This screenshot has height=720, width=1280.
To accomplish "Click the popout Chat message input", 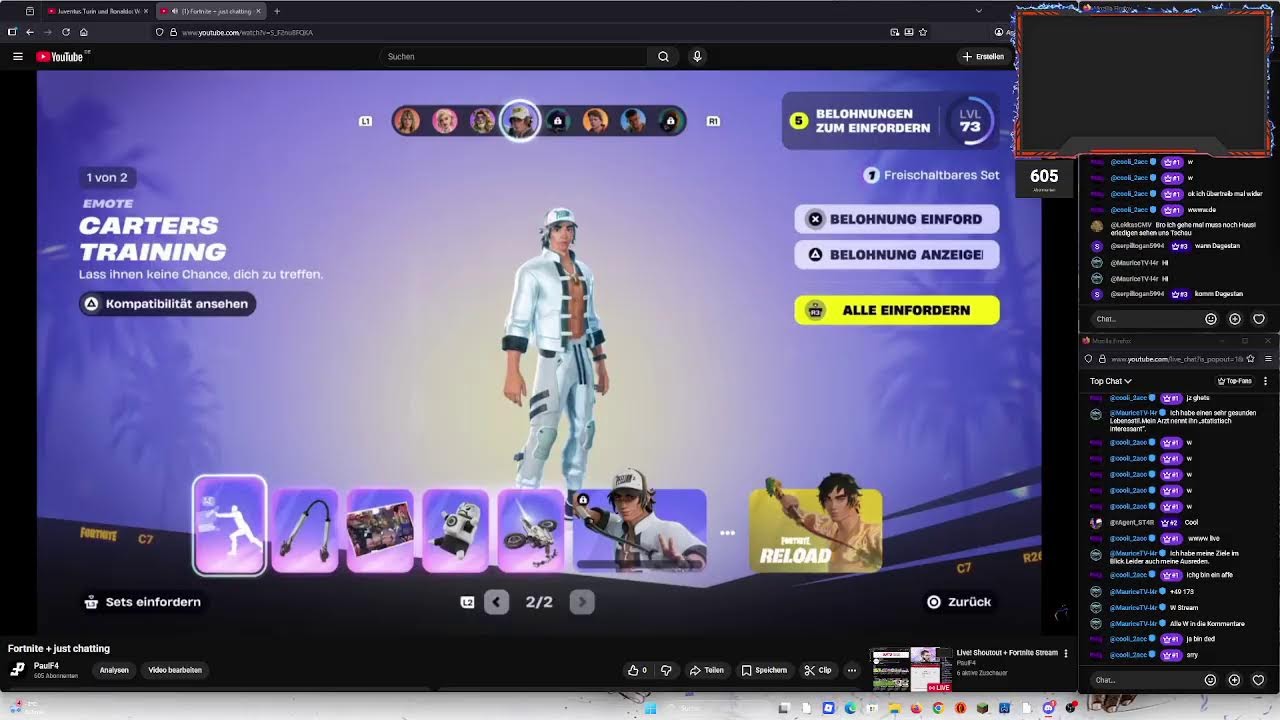I will (1145, 680).
